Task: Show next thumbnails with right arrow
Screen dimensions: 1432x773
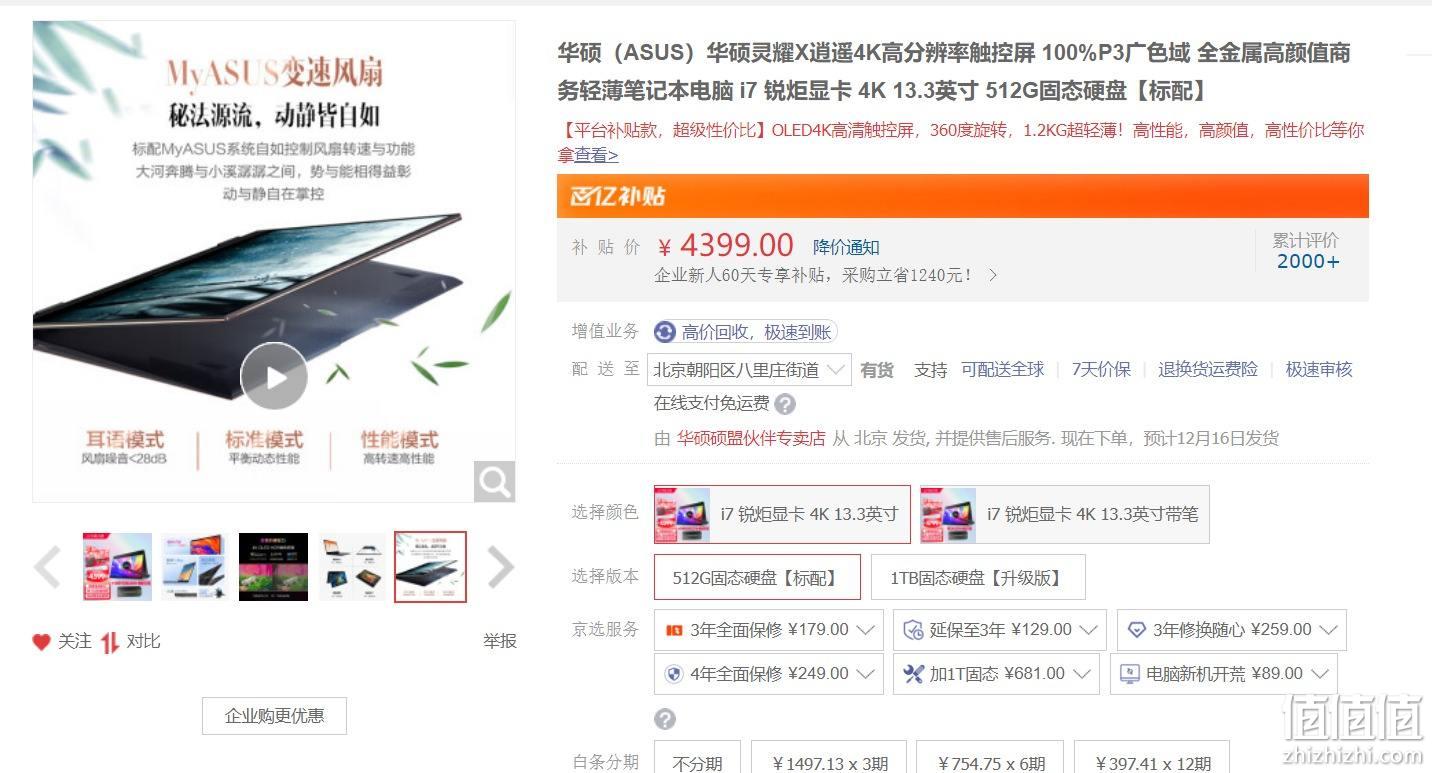Action: (x=500, y=568)
